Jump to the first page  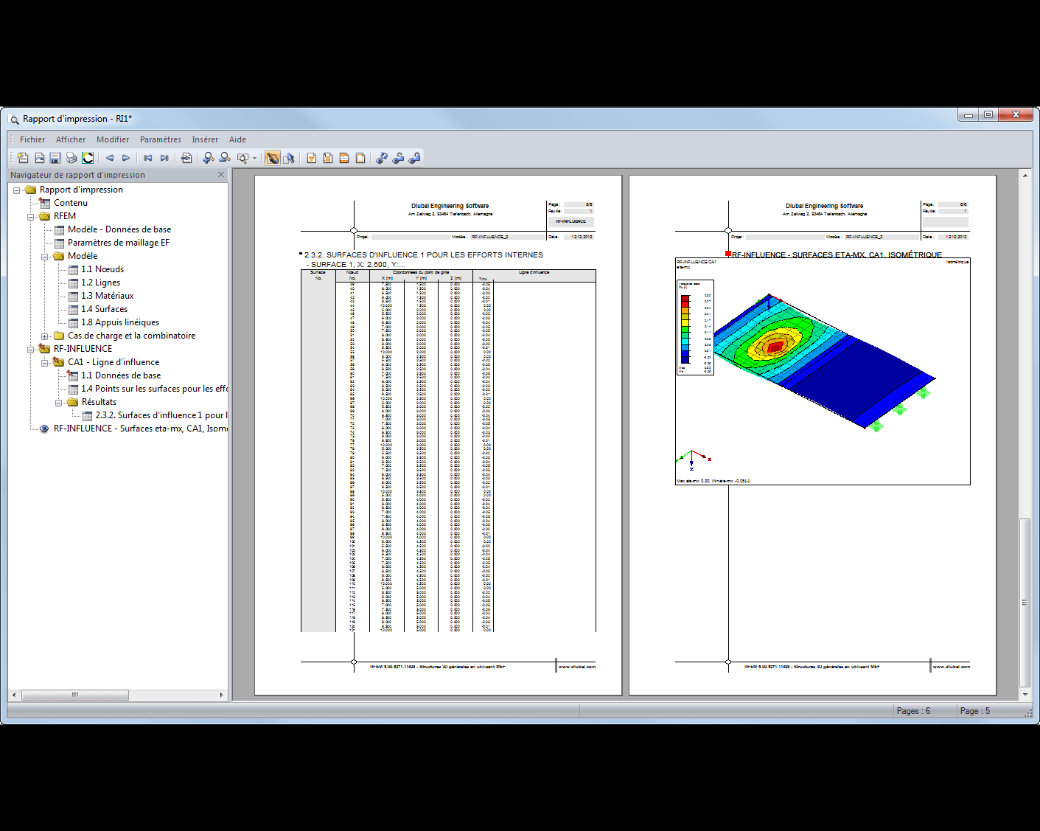click(148, 158)
